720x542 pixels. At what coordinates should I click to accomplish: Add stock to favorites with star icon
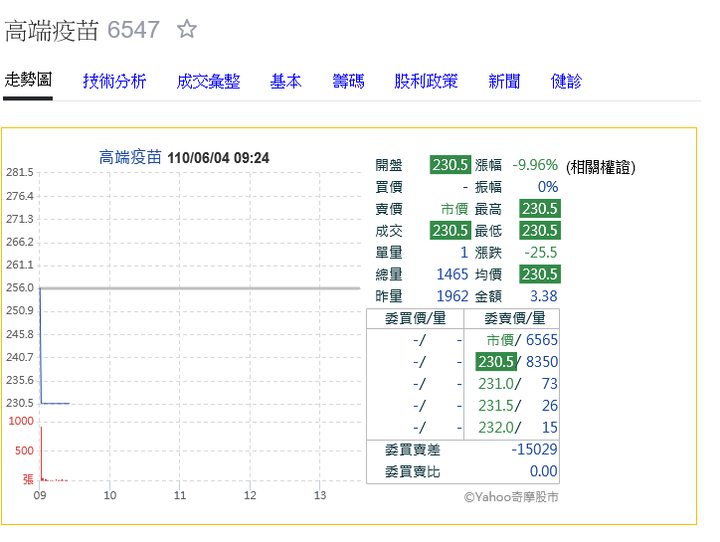[x=187, y=29]
